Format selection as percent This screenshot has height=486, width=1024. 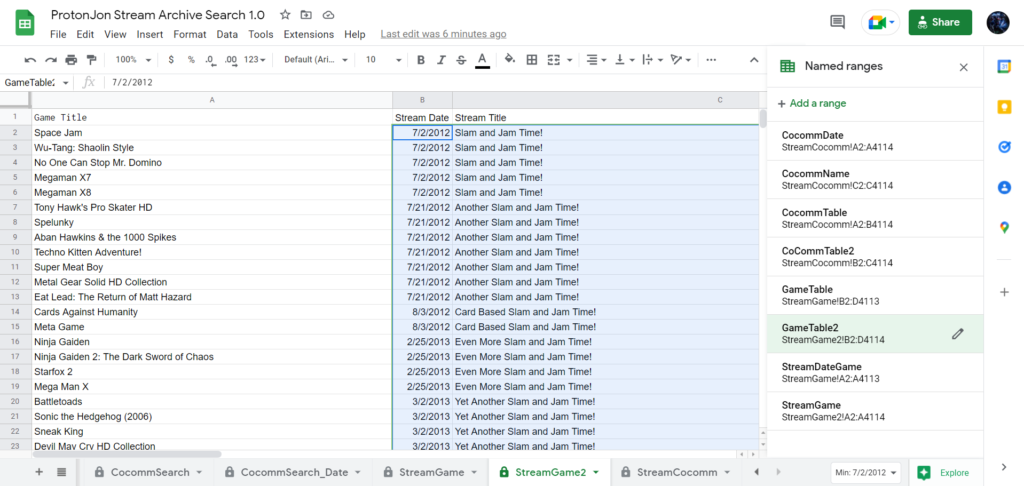pyautogui.click(x=191, y=59)
